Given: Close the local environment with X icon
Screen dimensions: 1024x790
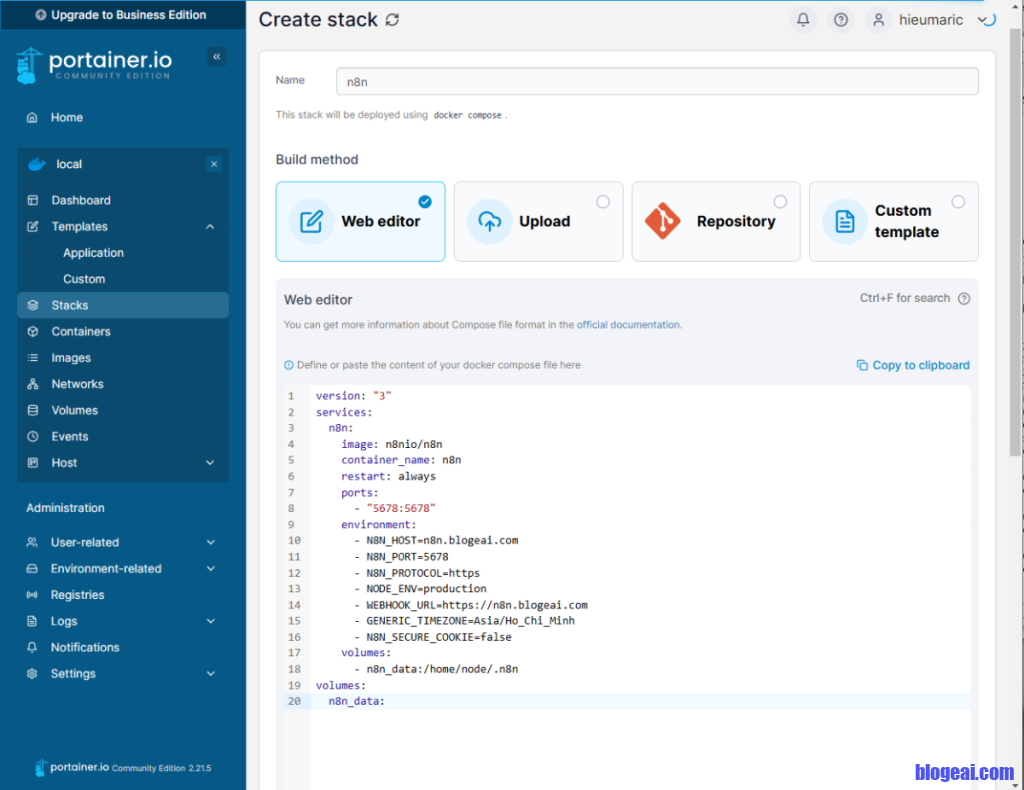Looking at the screenshot, I should [x=213, y=164].
